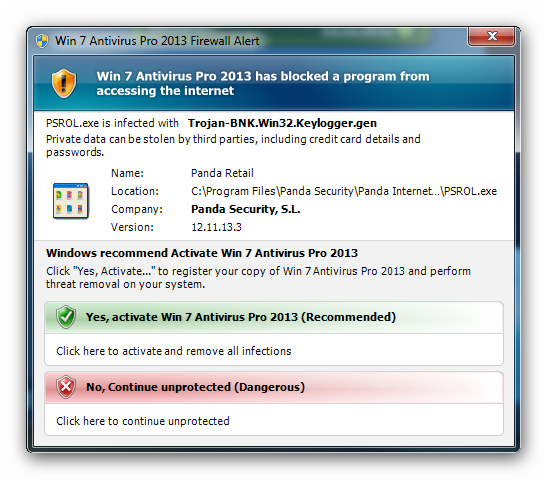Click the Private data can be stolen warning
548x480 pixels.
tap(233, 145)
